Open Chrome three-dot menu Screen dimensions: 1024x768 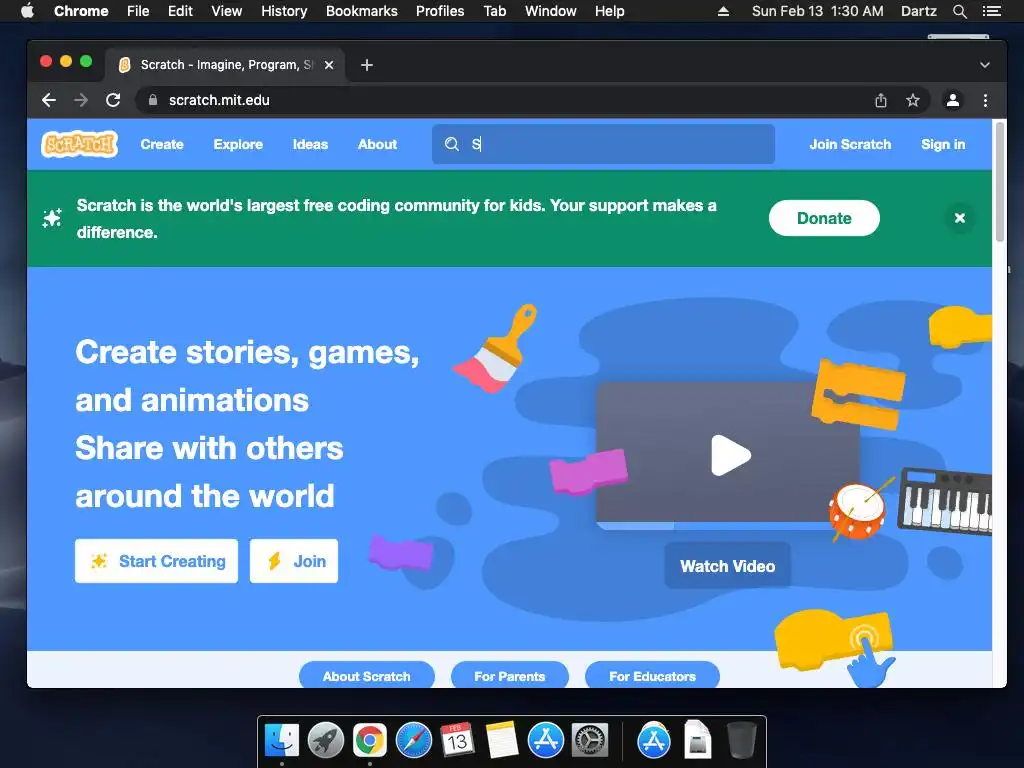coord(985,100)
